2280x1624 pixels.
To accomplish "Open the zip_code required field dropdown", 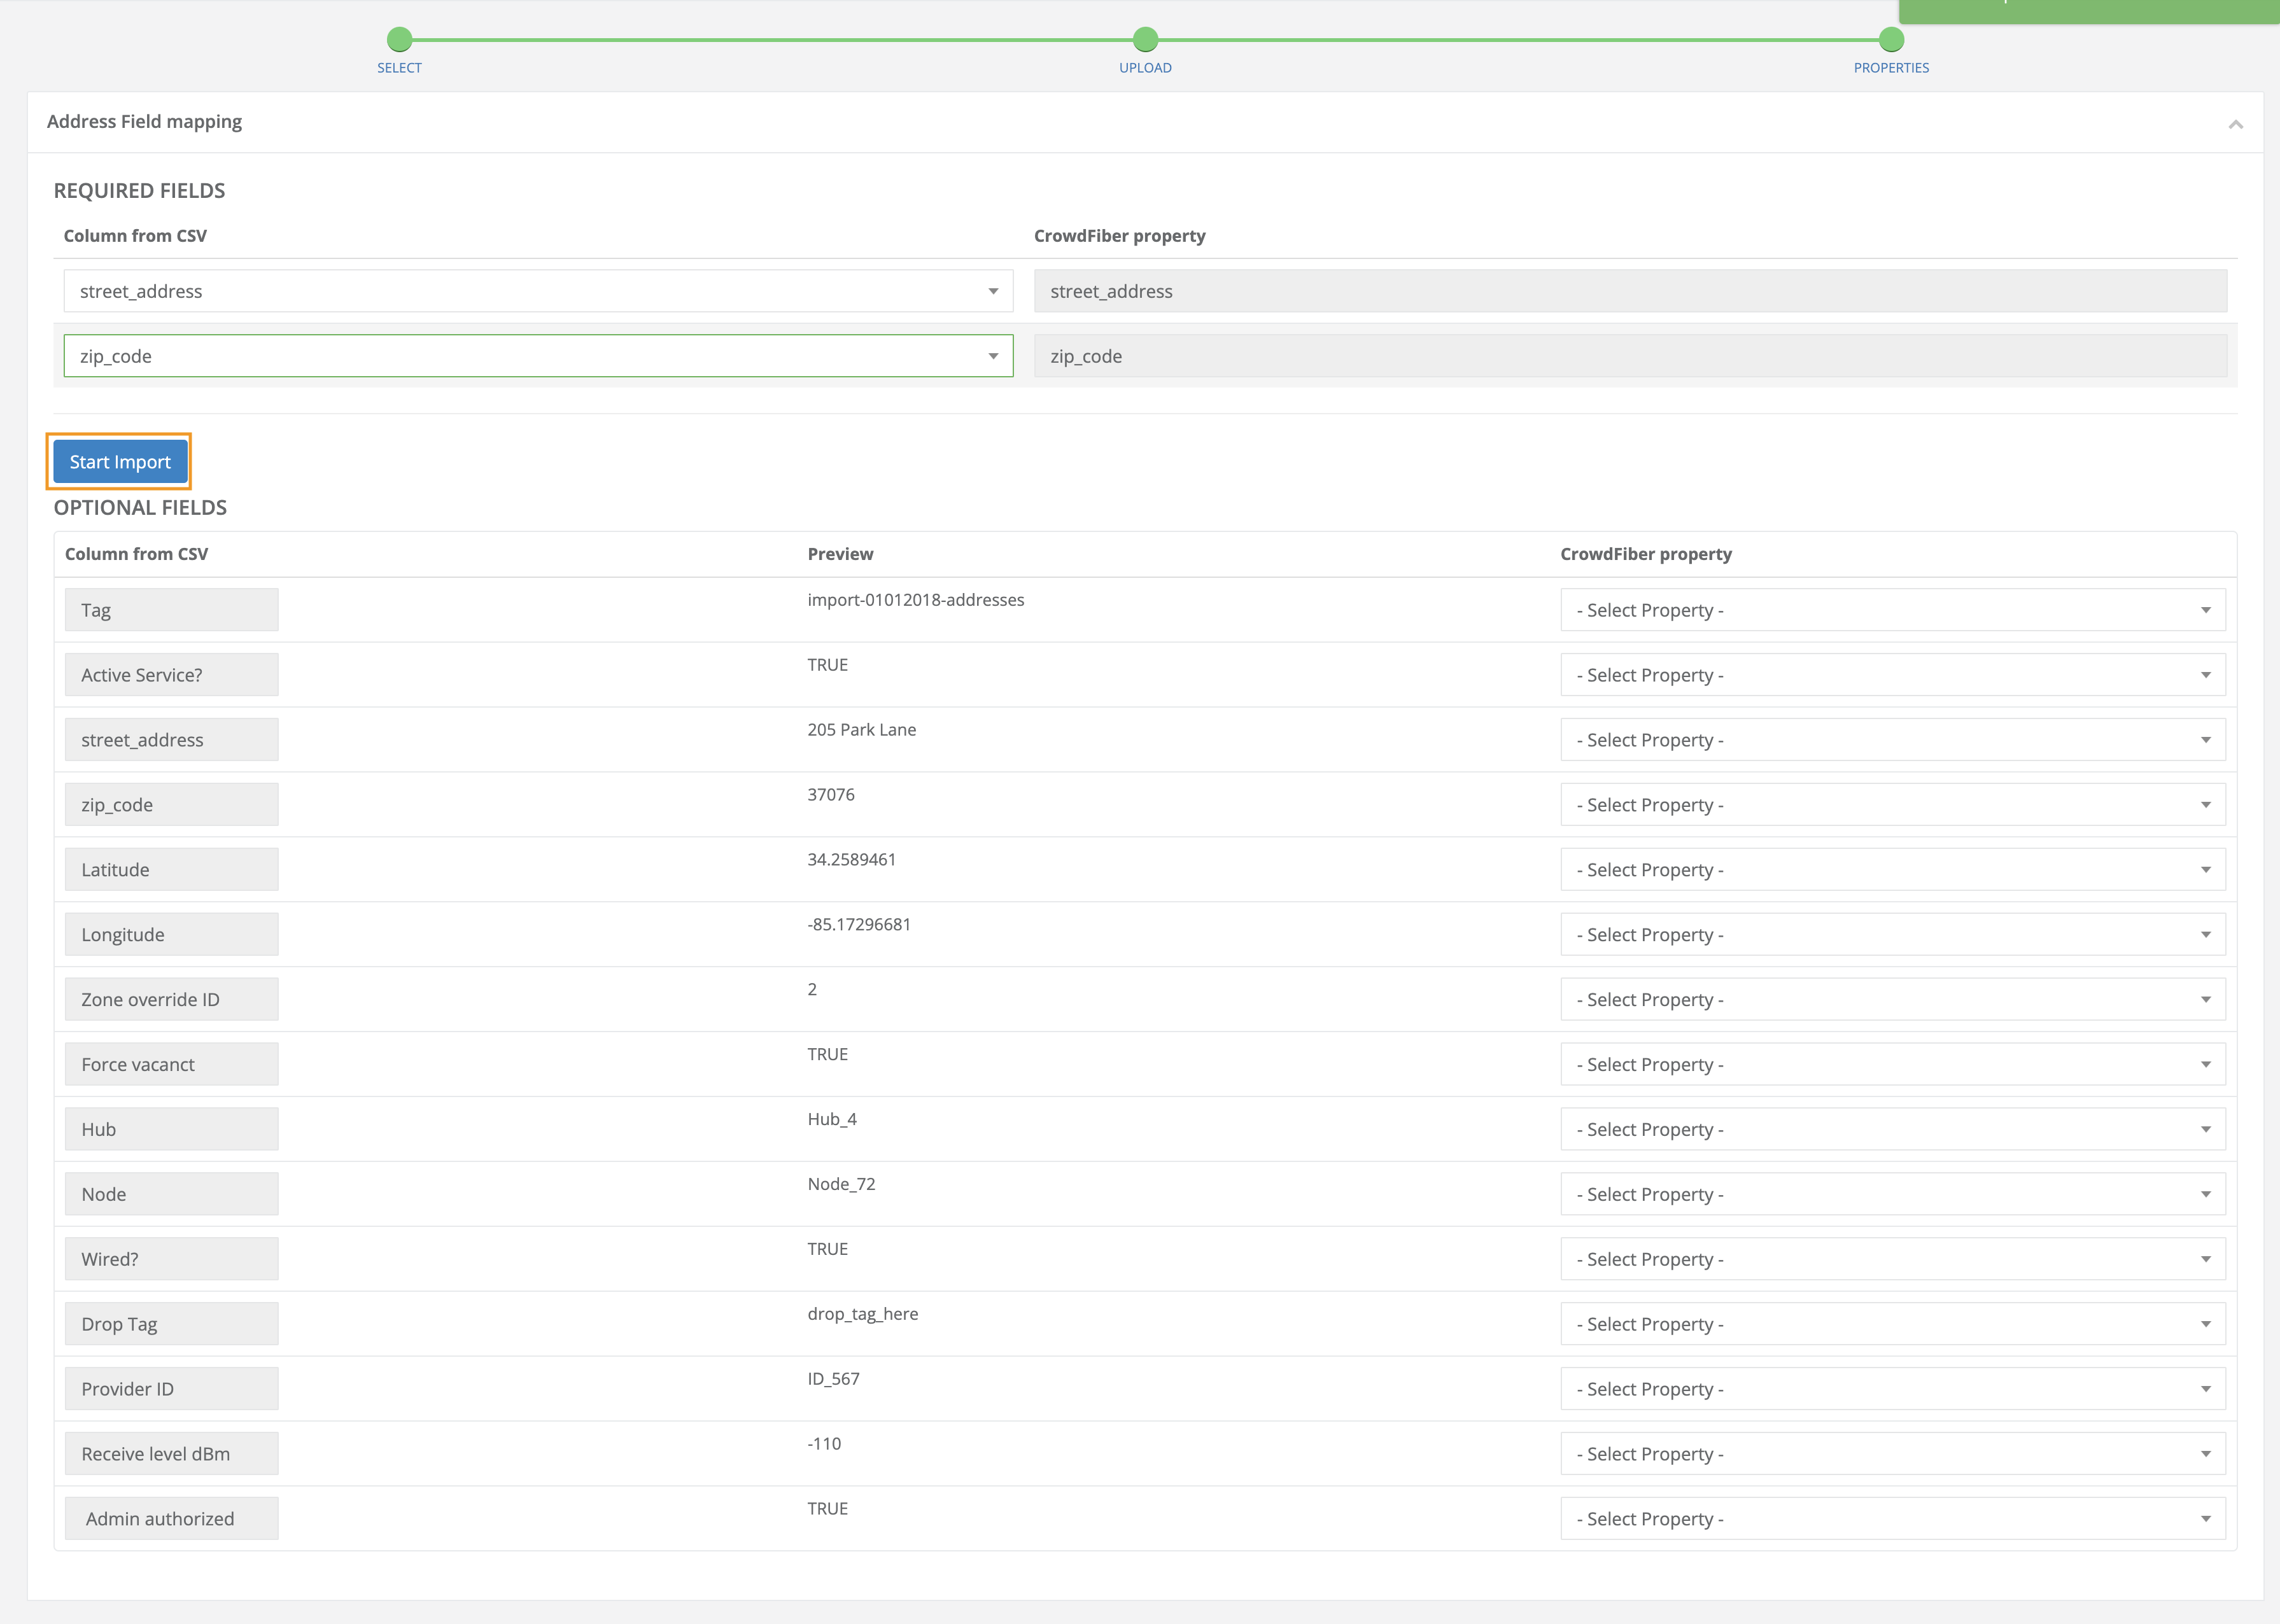I will pyautogui.click(x=991, y=355).
